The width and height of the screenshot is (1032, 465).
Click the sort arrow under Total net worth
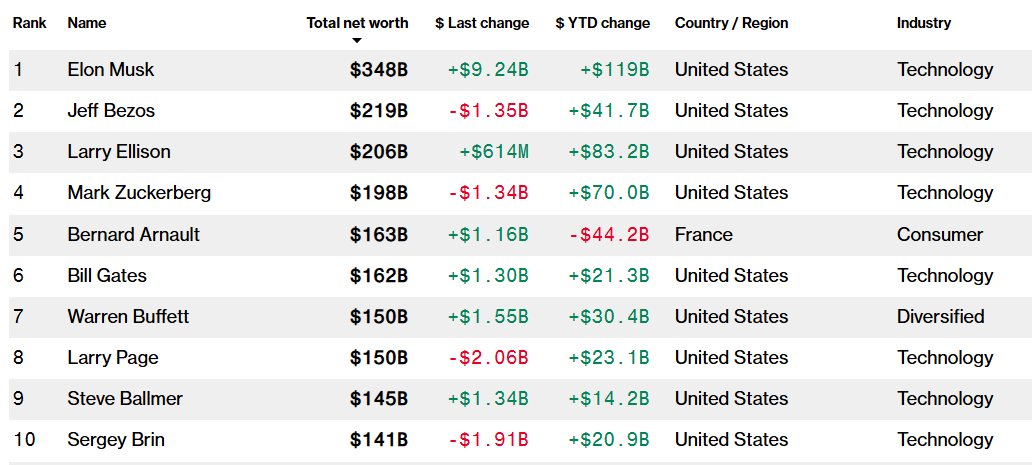357,41
